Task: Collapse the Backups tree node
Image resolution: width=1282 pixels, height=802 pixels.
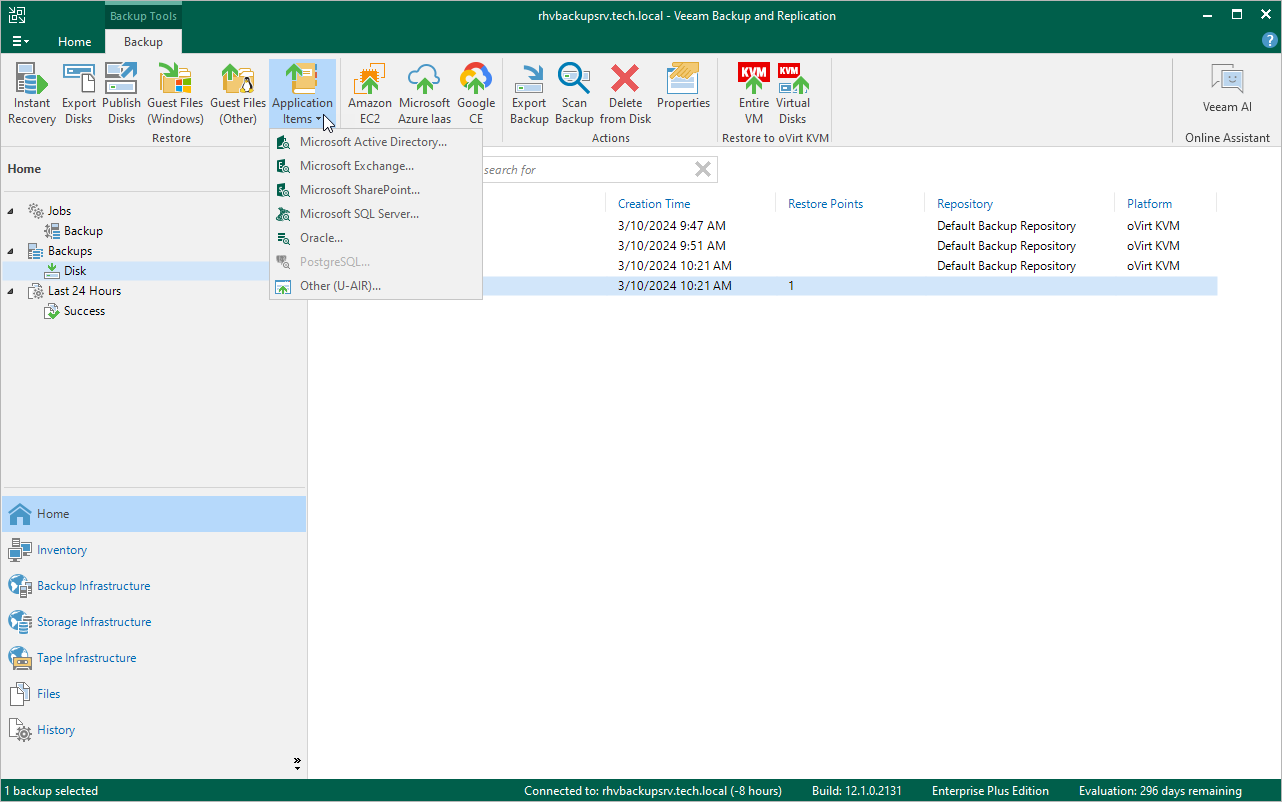Action: click(11, 251)
